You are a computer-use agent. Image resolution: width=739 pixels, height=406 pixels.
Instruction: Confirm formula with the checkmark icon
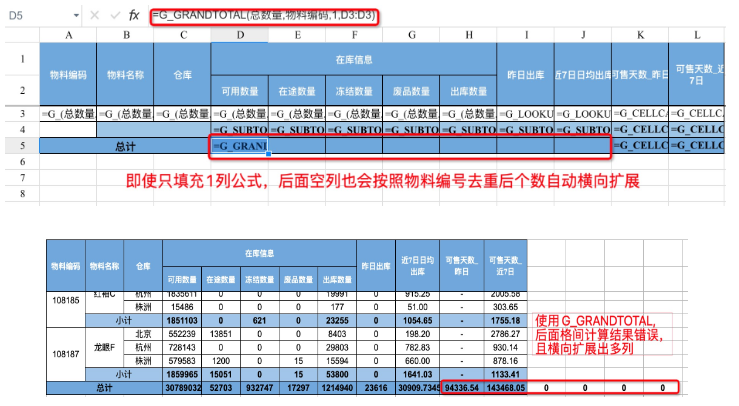click(115, 16)
